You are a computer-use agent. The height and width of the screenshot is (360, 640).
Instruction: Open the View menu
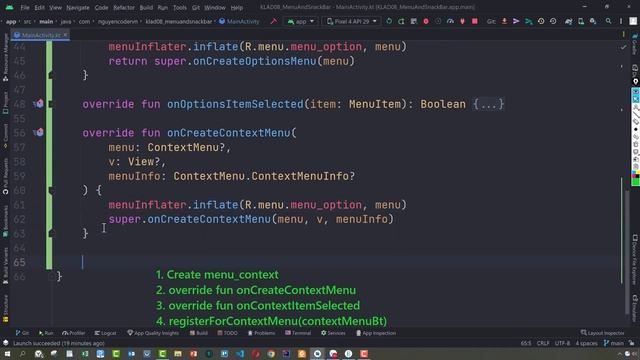tap(55, 7)
